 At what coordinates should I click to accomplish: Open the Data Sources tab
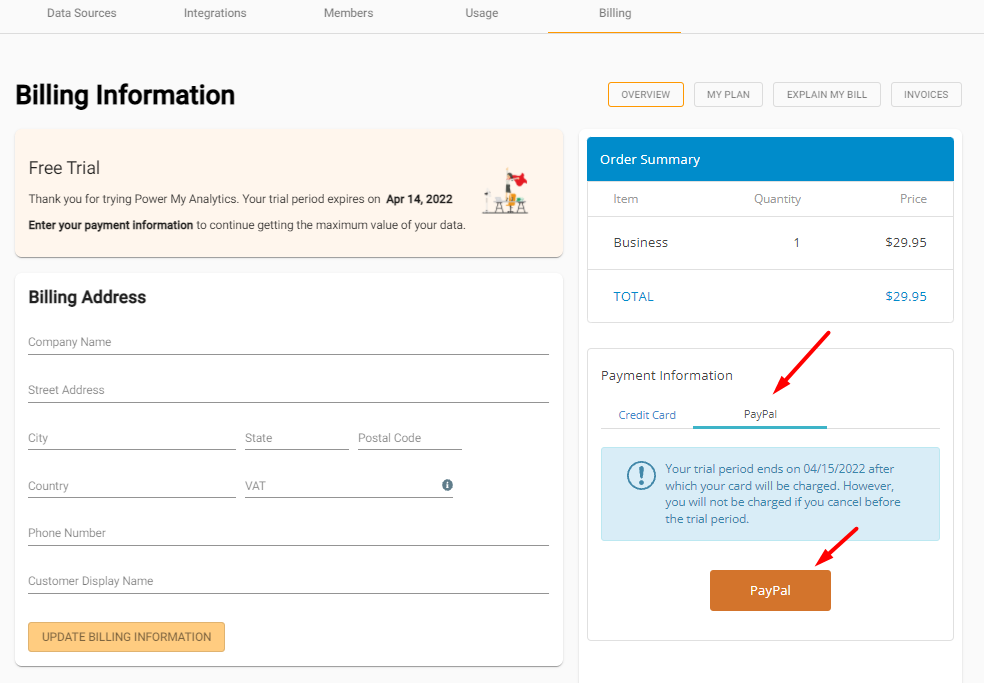(82, 14)
